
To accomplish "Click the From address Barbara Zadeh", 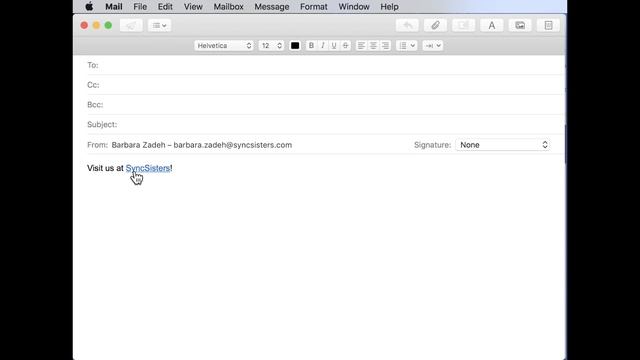I will click(202, 145).
